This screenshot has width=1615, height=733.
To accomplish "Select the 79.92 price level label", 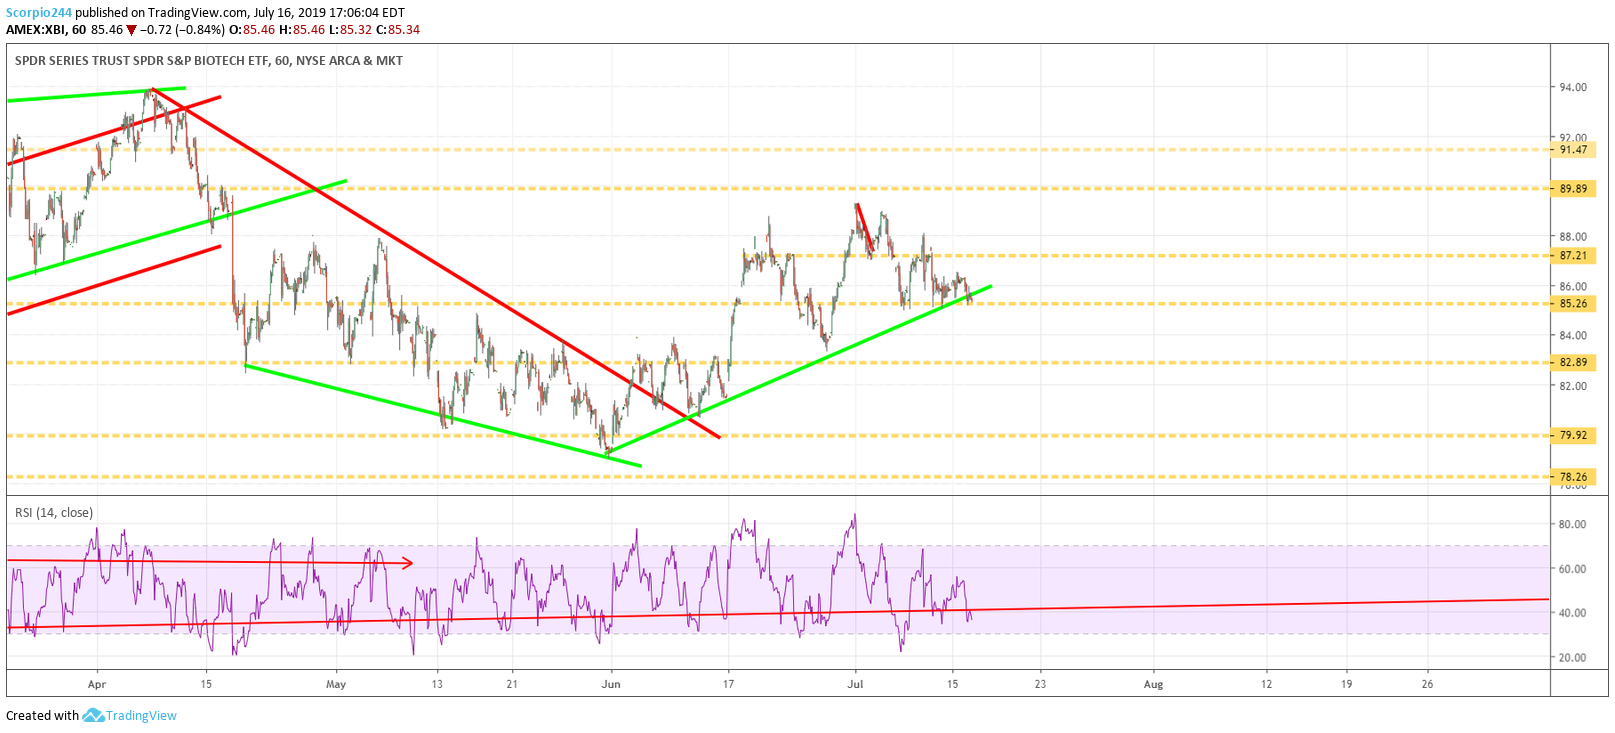I will coord(1573,436).
